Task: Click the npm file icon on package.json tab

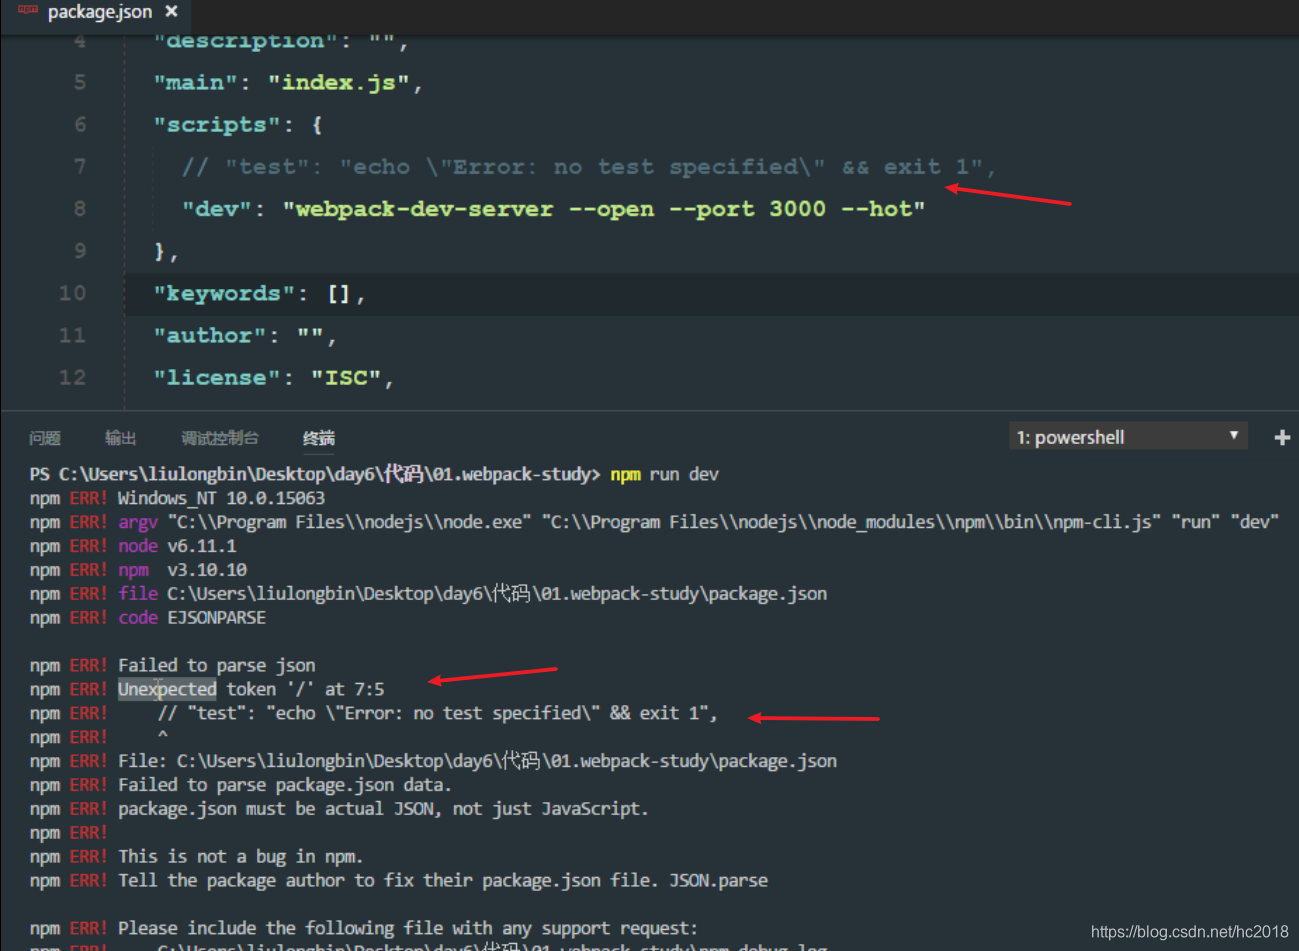Action: point(28,9)
